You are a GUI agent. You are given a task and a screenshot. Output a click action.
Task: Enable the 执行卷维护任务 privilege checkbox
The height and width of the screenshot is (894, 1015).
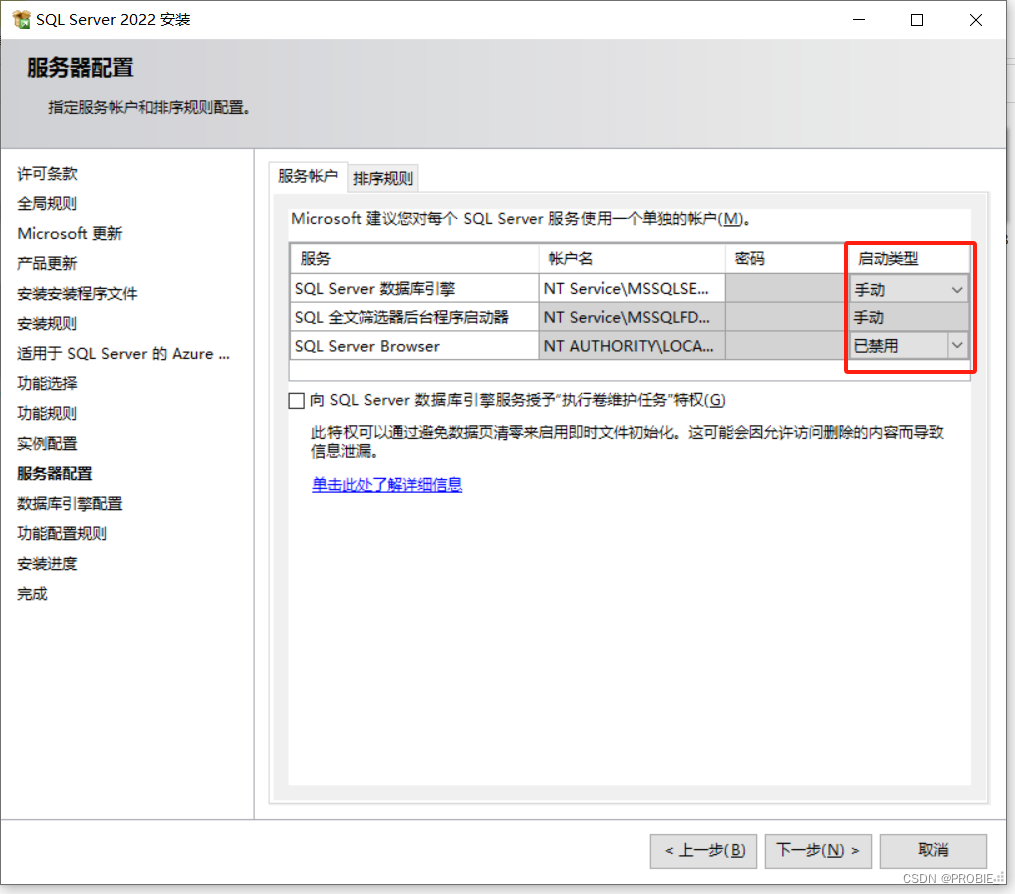296,401
